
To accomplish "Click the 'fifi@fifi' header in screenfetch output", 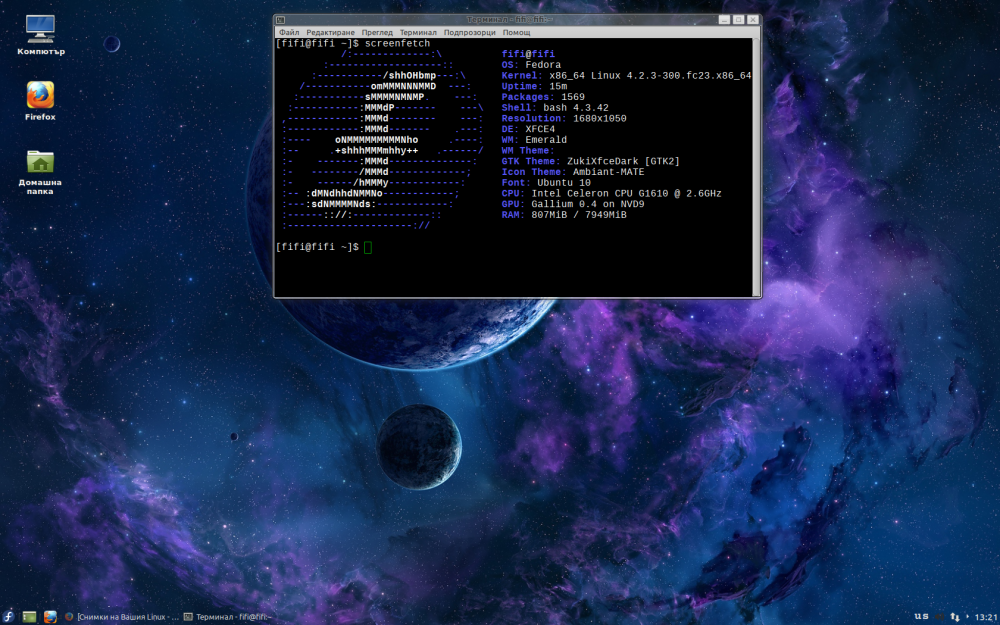I will (528, 54).
